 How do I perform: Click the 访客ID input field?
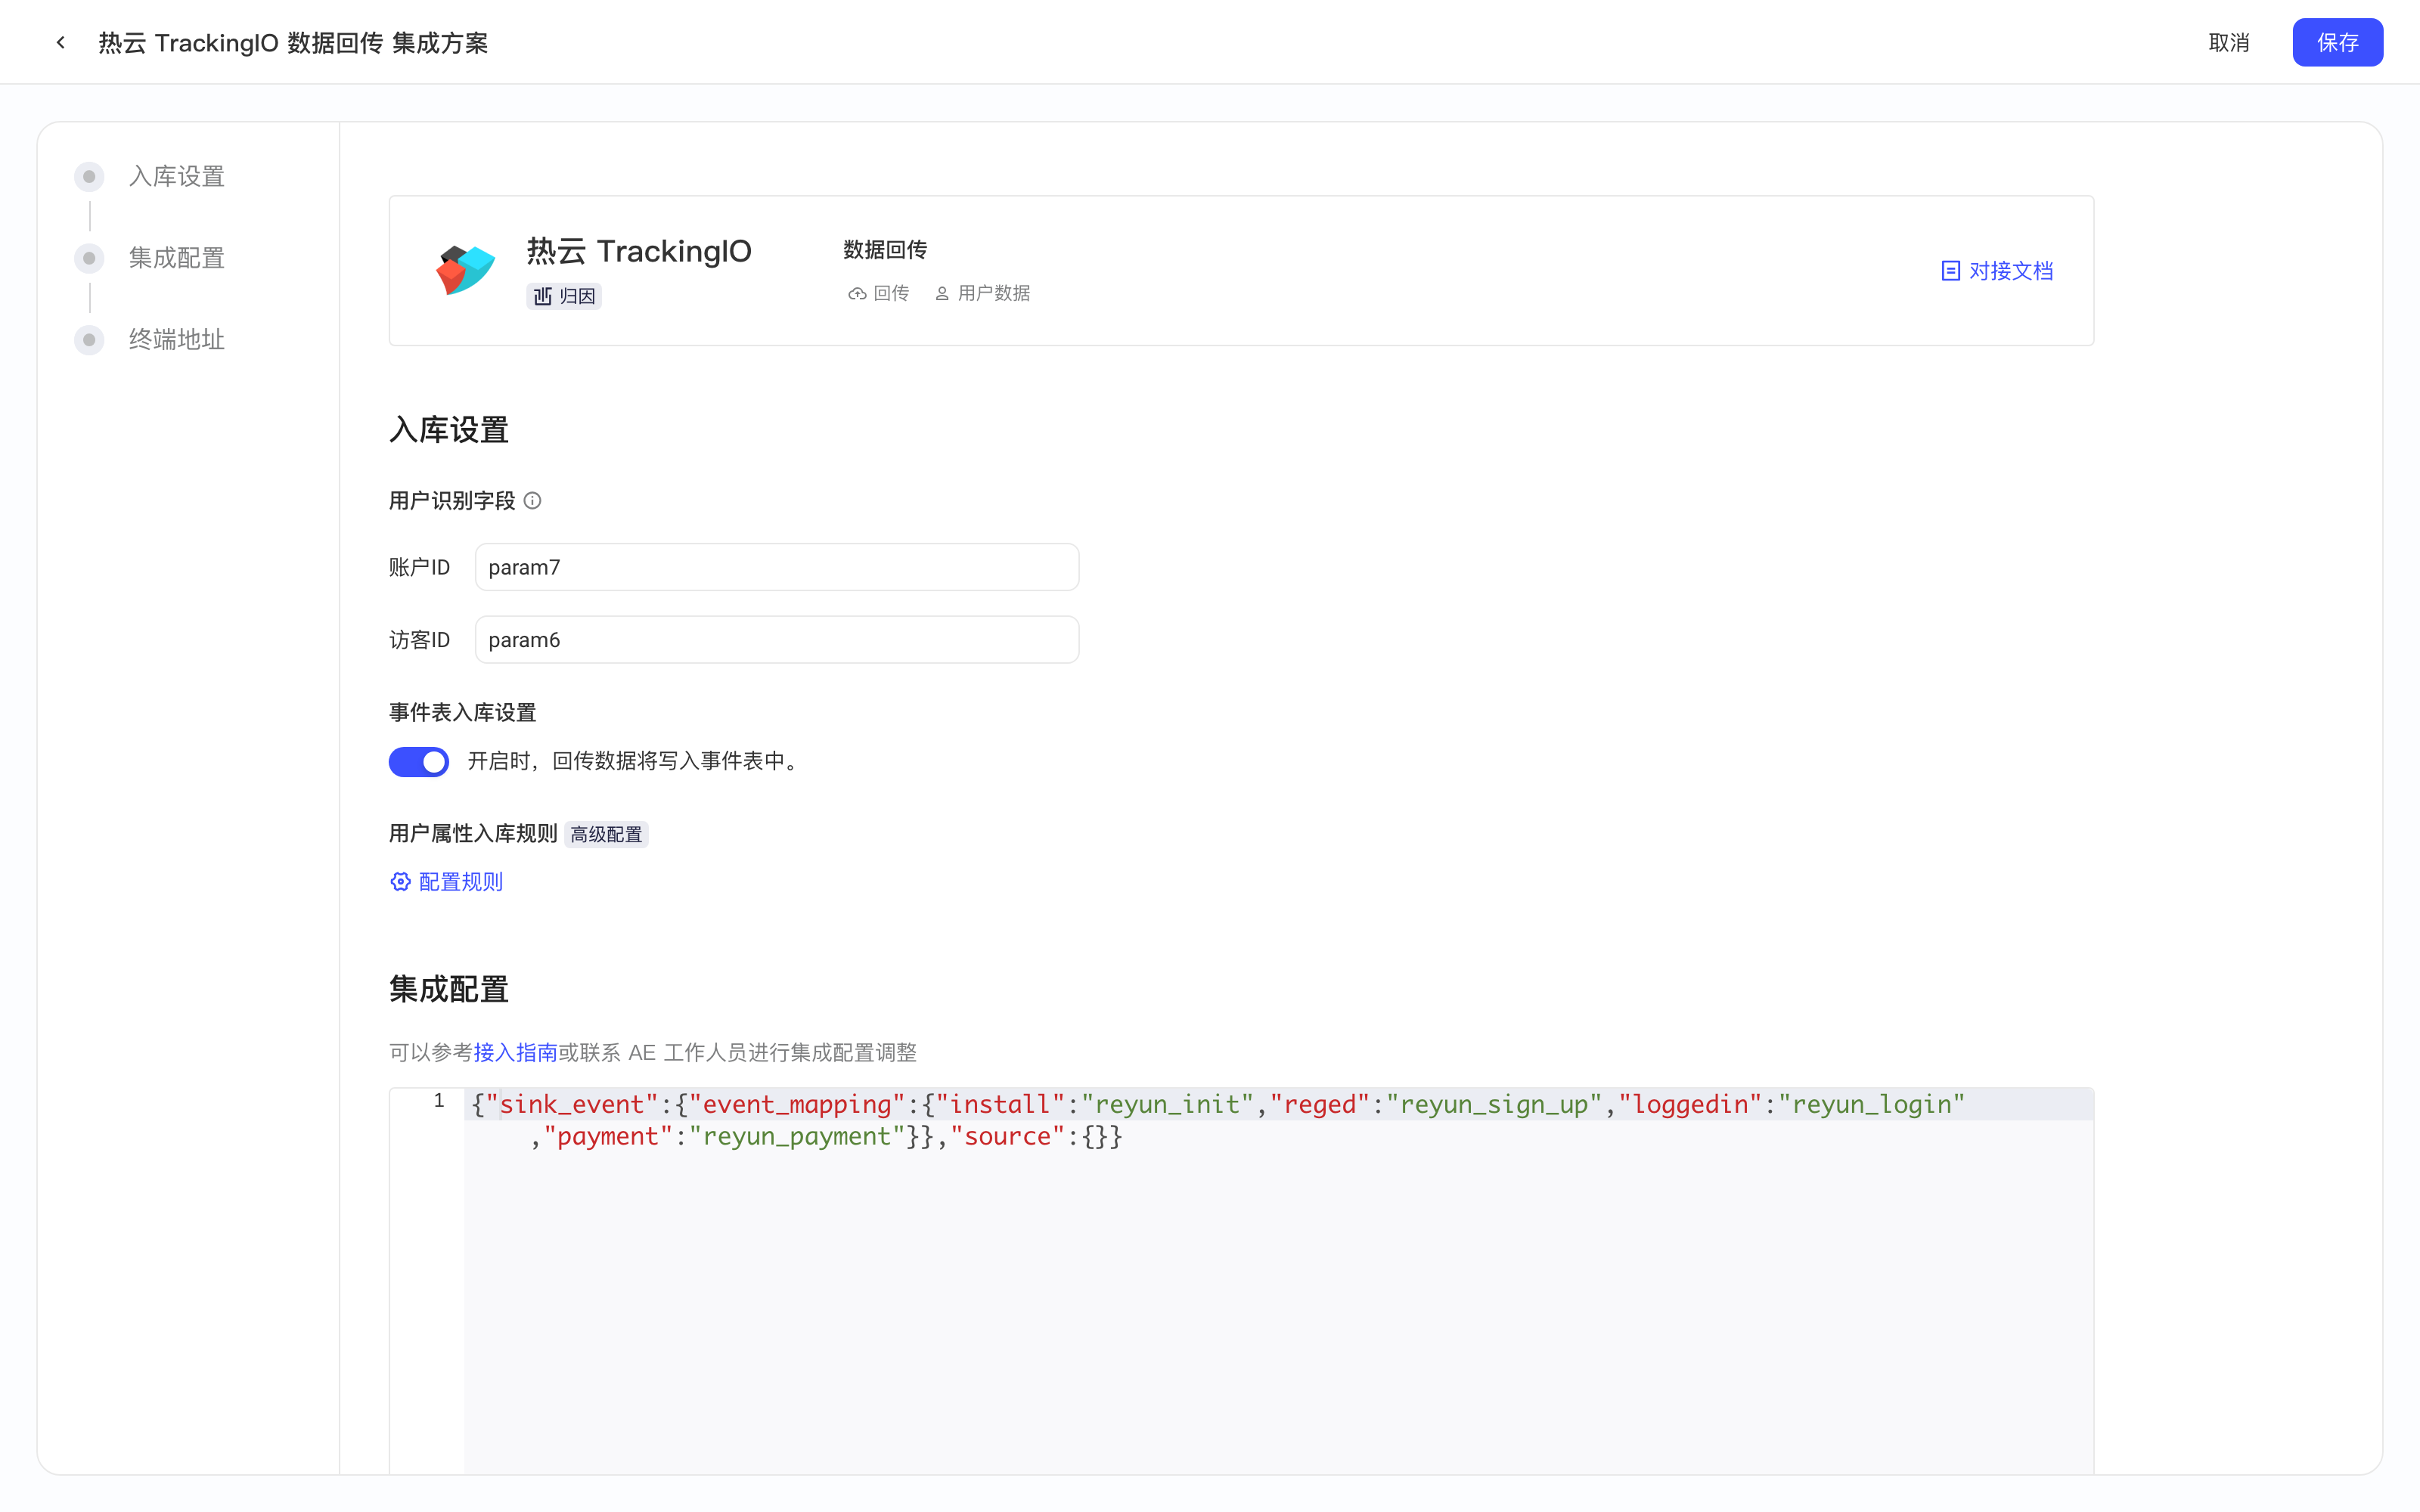tap(777, 640)
